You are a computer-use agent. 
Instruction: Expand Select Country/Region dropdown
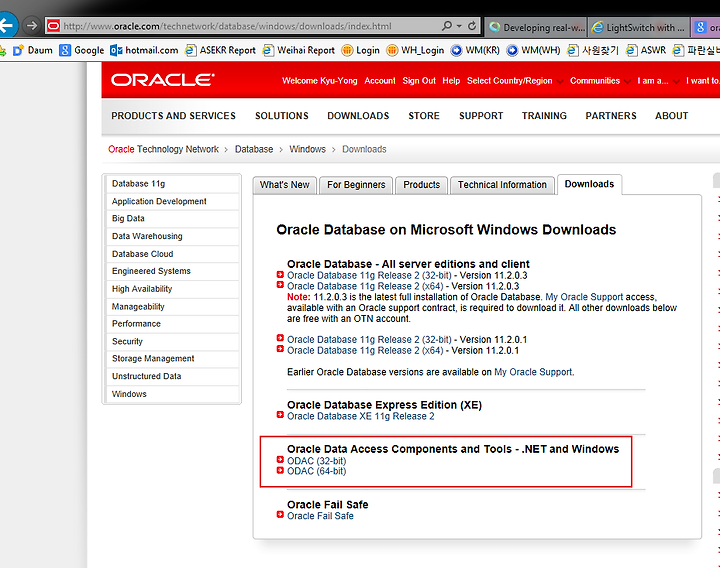pos(515,81)
